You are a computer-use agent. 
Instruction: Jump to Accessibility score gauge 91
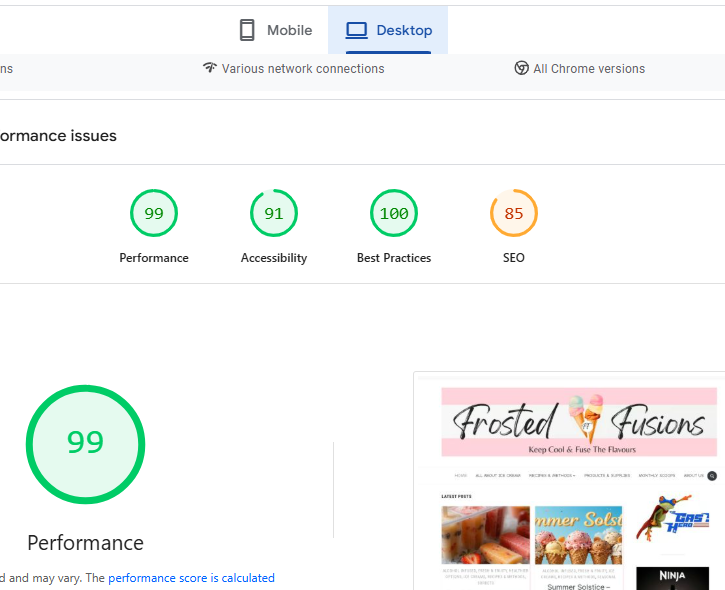pyautogui.click(x=274, y=213)
